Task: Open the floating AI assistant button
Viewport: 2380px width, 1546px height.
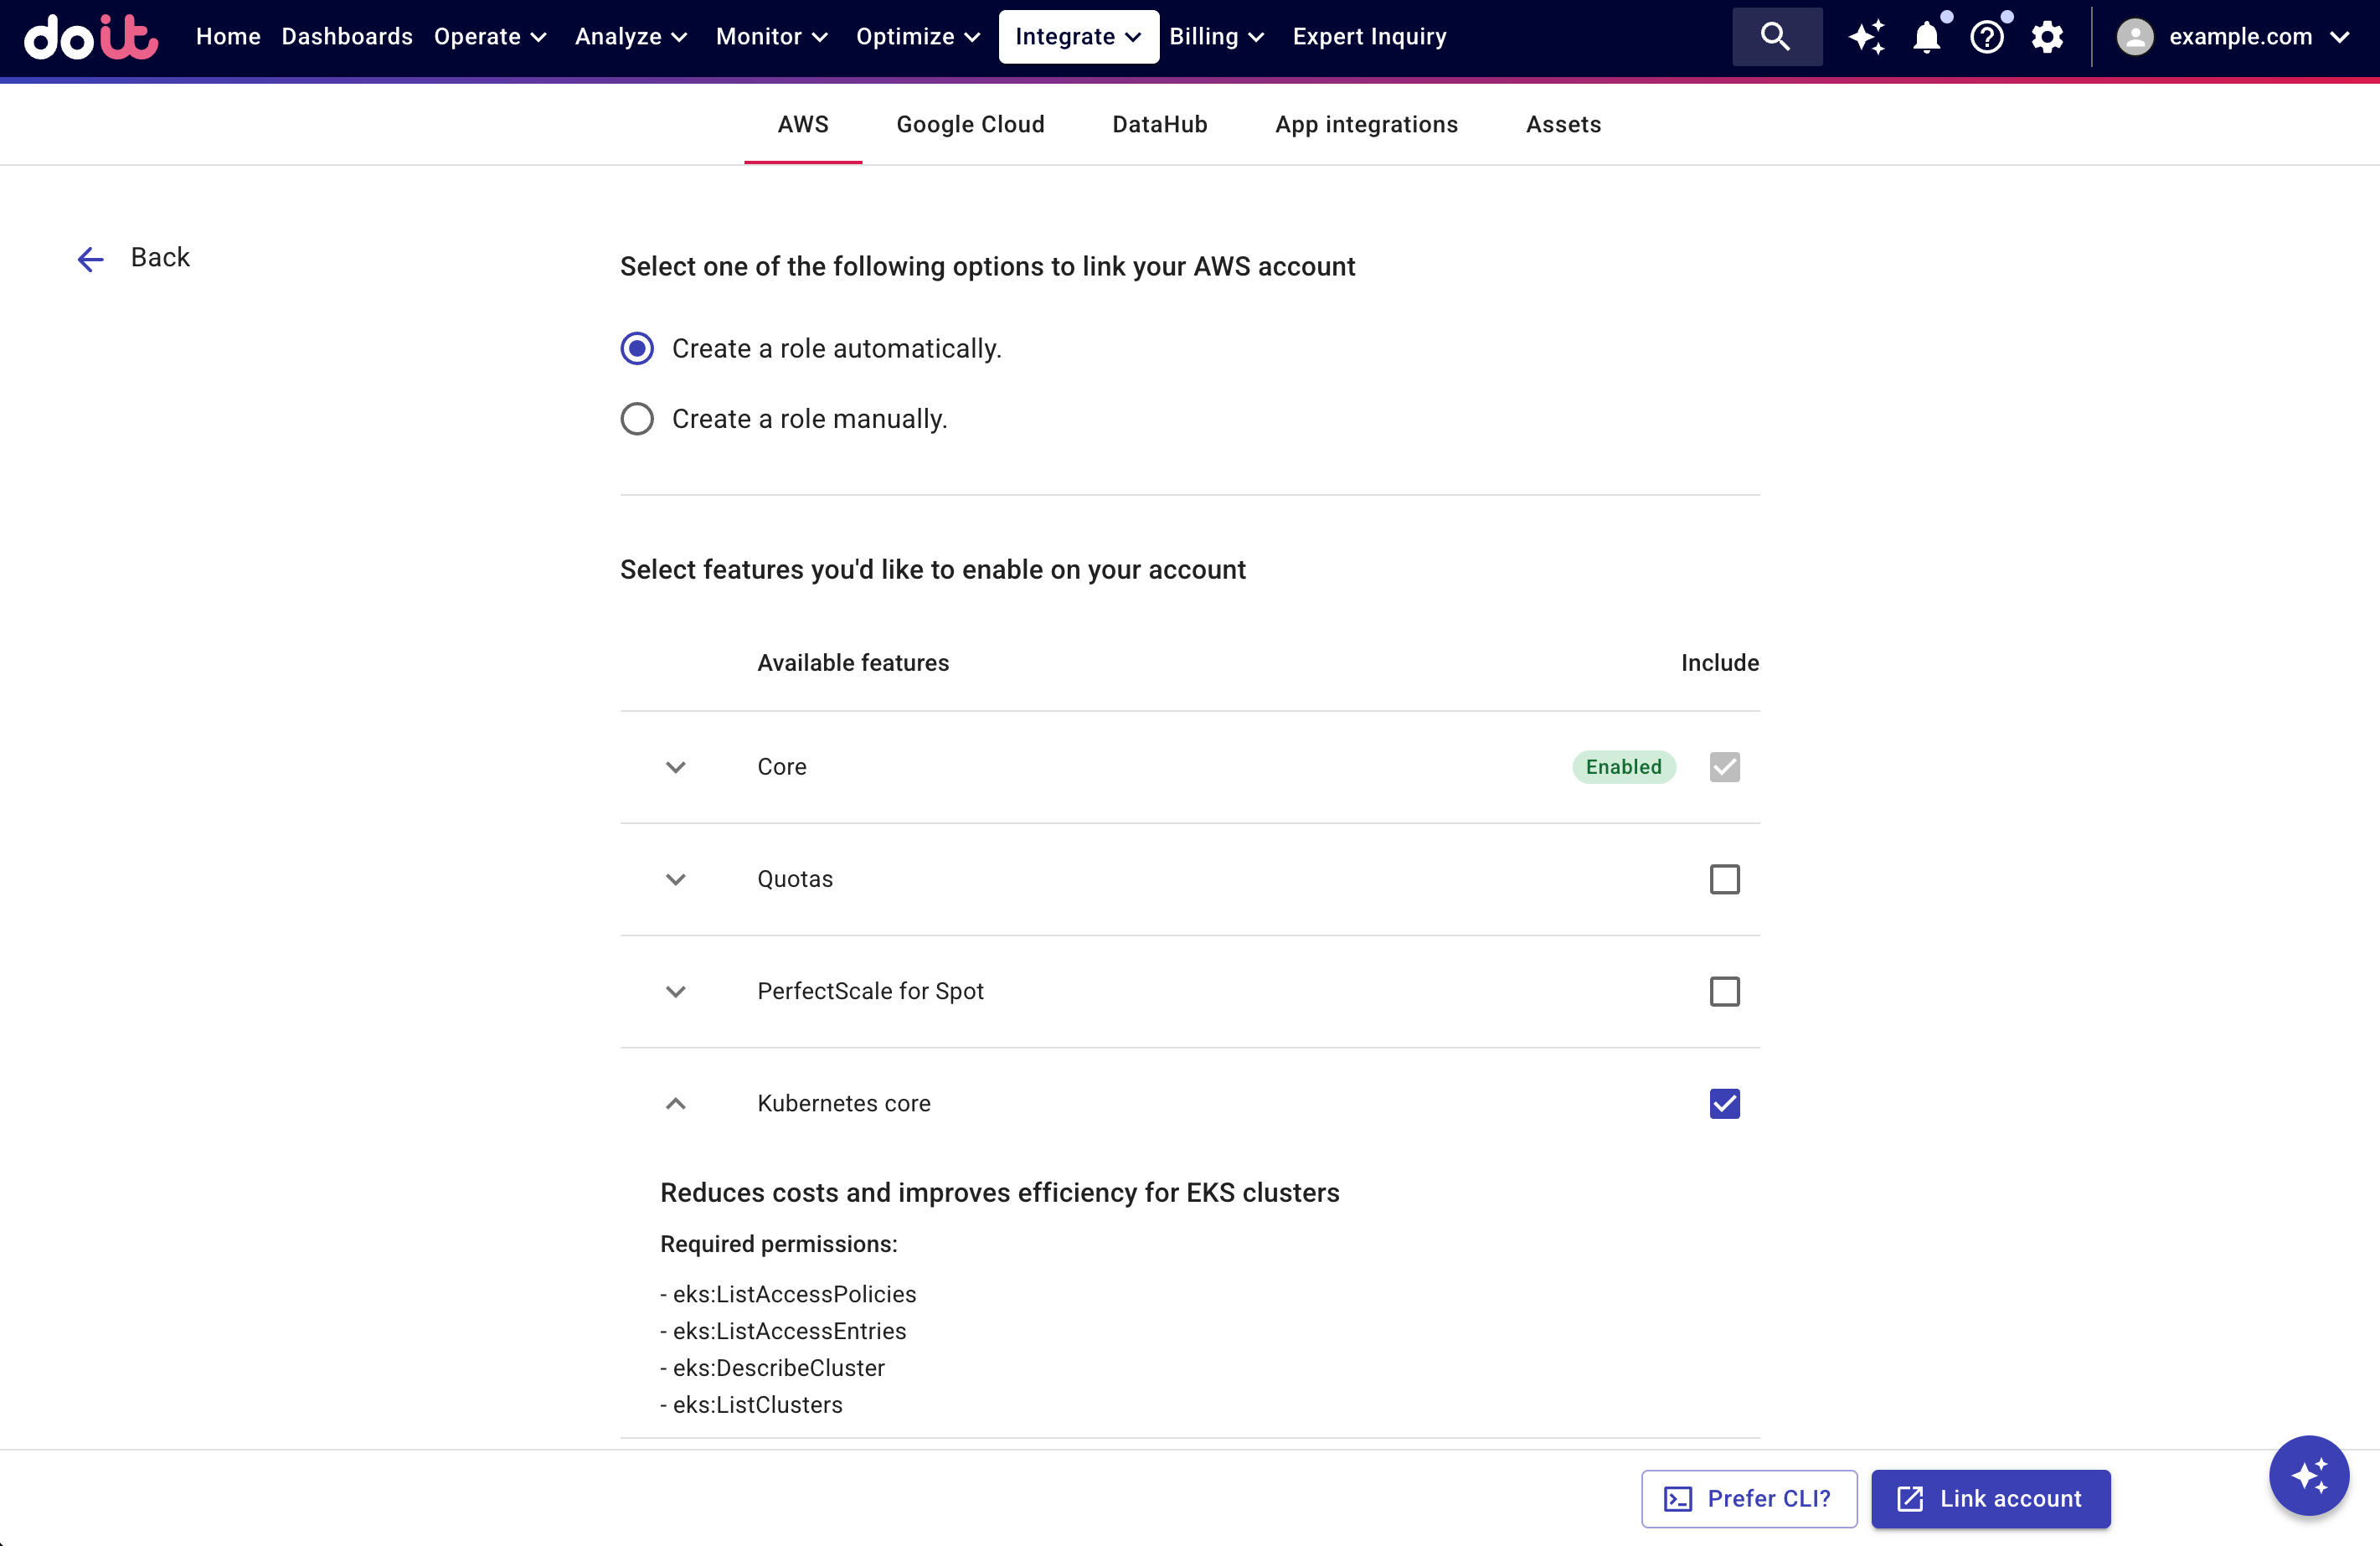Action: point(2309,1475)
